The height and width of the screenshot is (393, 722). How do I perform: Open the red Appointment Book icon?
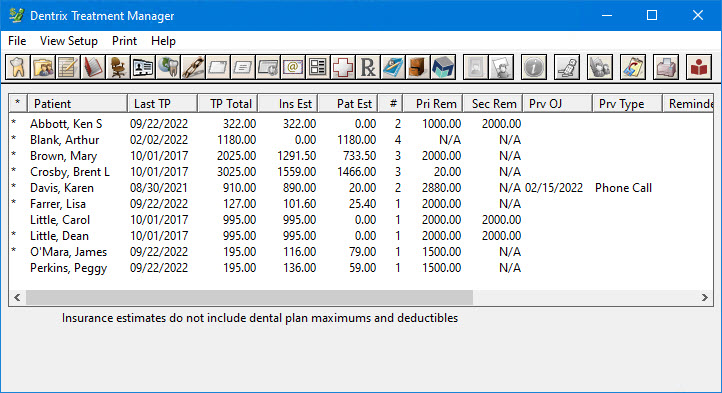(93, 68)
